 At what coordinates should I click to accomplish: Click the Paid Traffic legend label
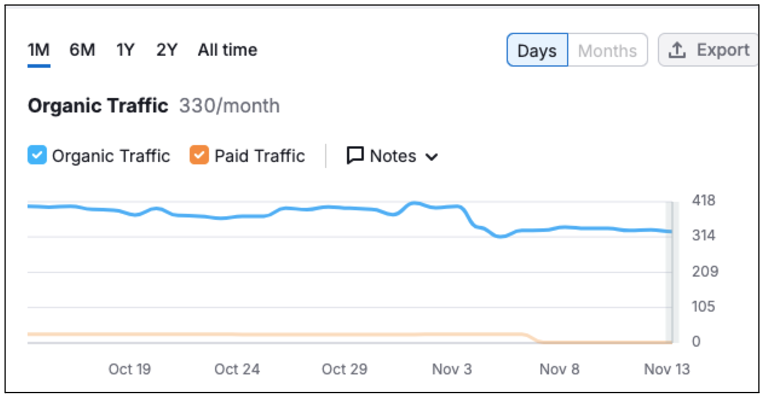tap(260, 156)
